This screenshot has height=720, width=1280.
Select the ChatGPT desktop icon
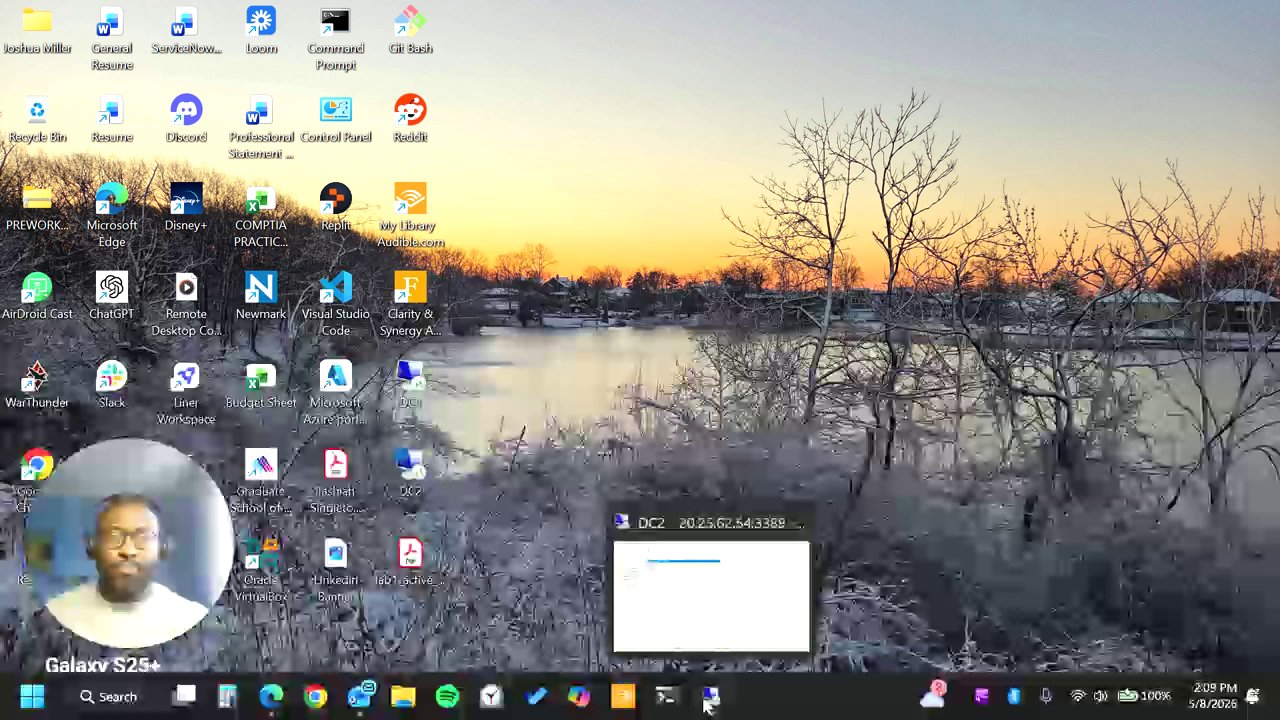pyautogui.click(x=111, y=296)
